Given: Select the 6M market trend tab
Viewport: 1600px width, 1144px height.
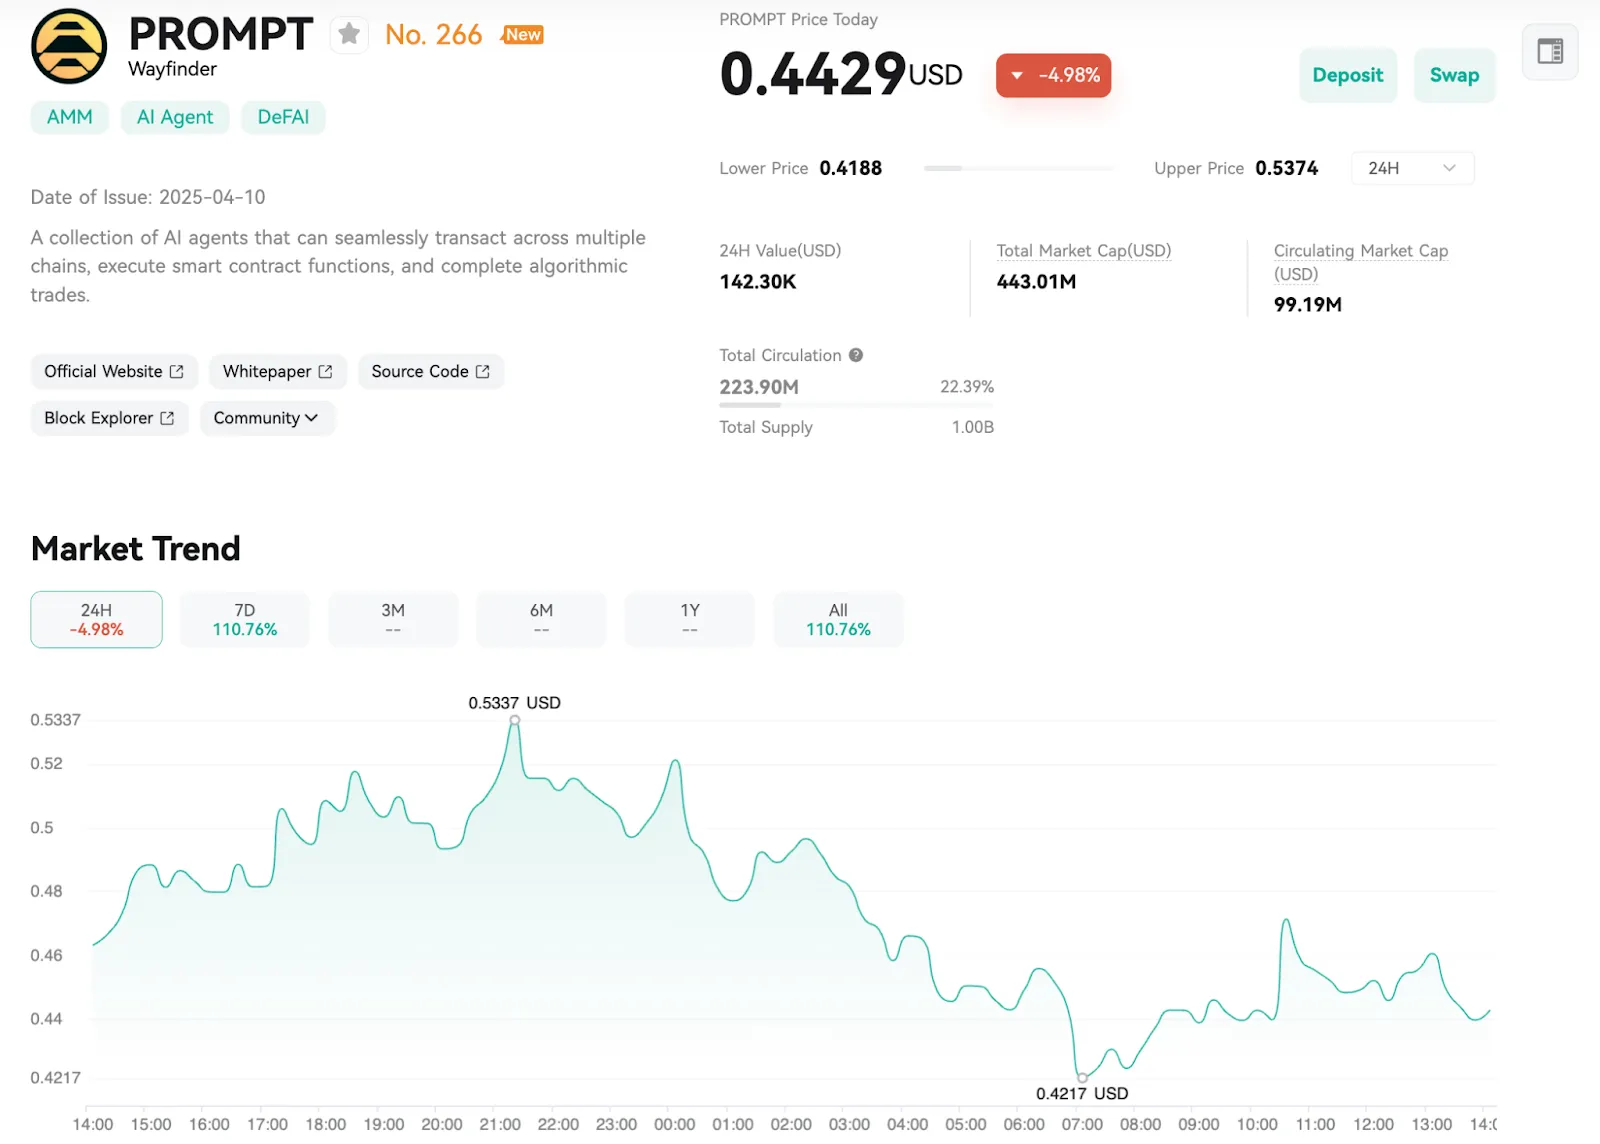Looking at the screenshot, I should (x=541, y=619).
